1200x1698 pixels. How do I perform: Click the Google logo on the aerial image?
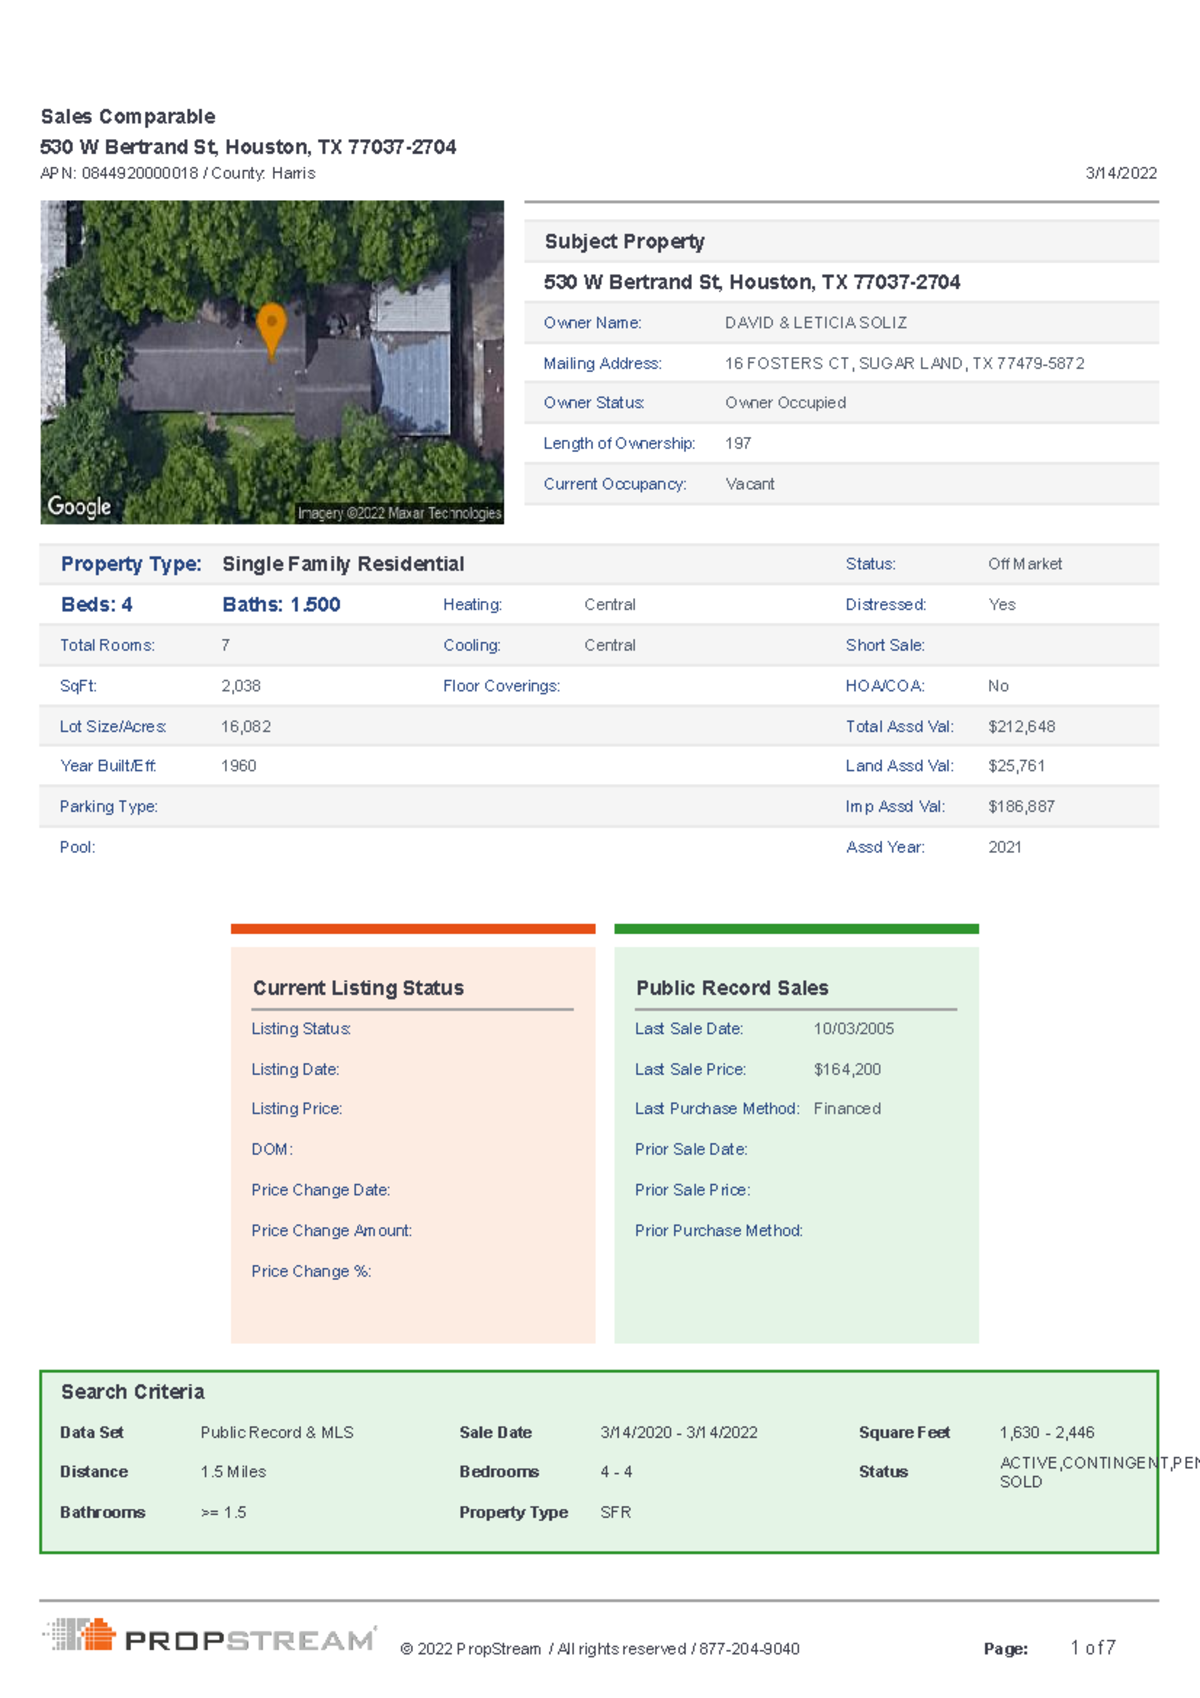[79, 507]
